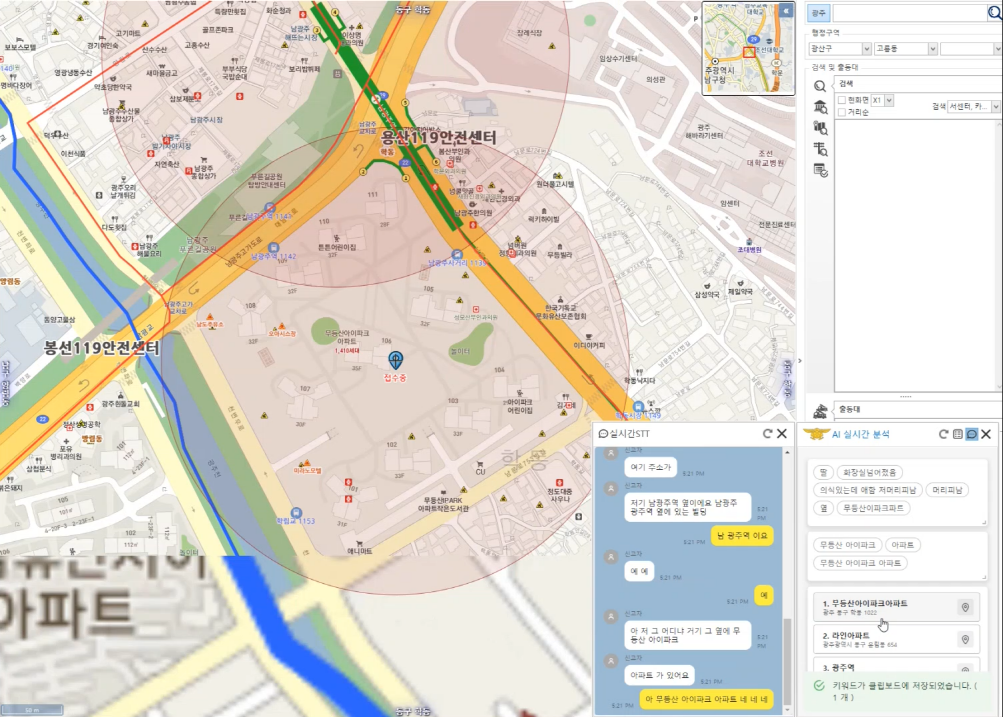1003x717 pixels.
Task: Refresh the AI 실시간 분석 panel
Action: pos(943,434)
